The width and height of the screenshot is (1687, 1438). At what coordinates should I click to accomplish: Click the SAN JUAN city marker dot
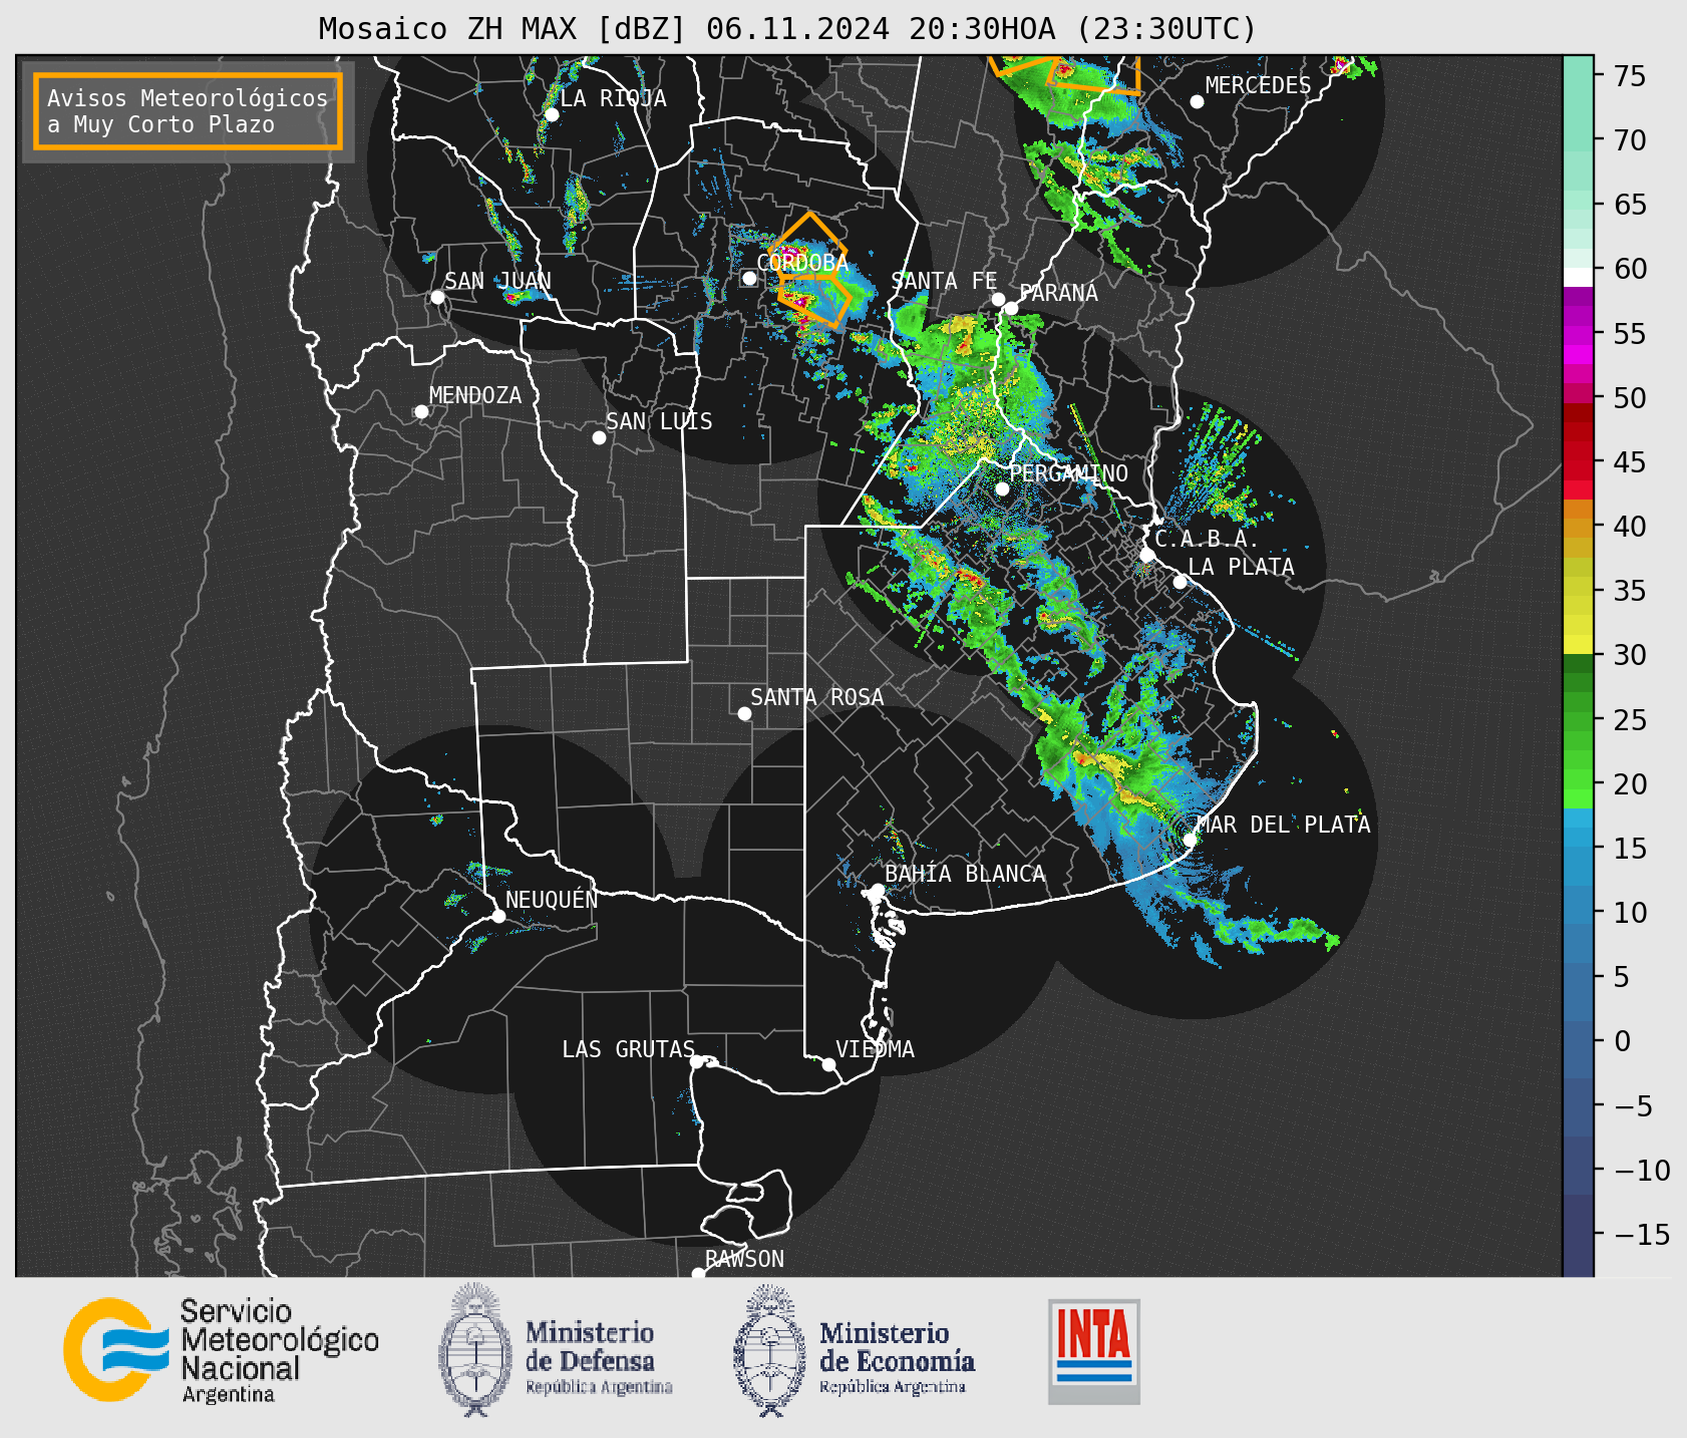tap(437, 297)
